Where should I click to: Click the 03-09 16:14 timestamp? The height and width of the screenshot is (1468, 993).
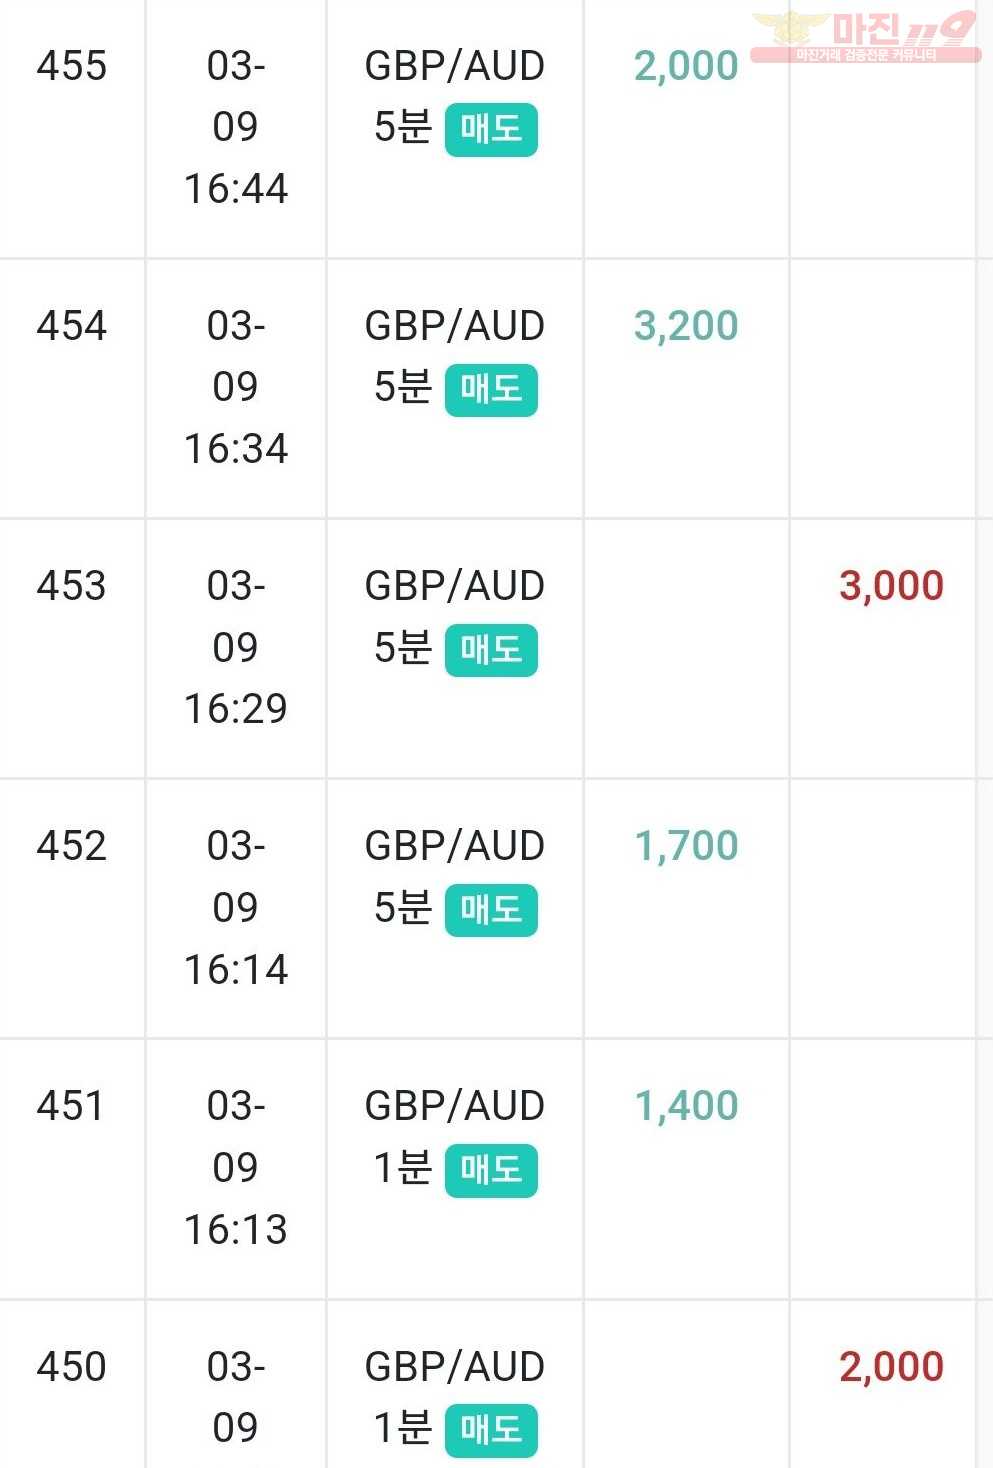coord(236,907)
